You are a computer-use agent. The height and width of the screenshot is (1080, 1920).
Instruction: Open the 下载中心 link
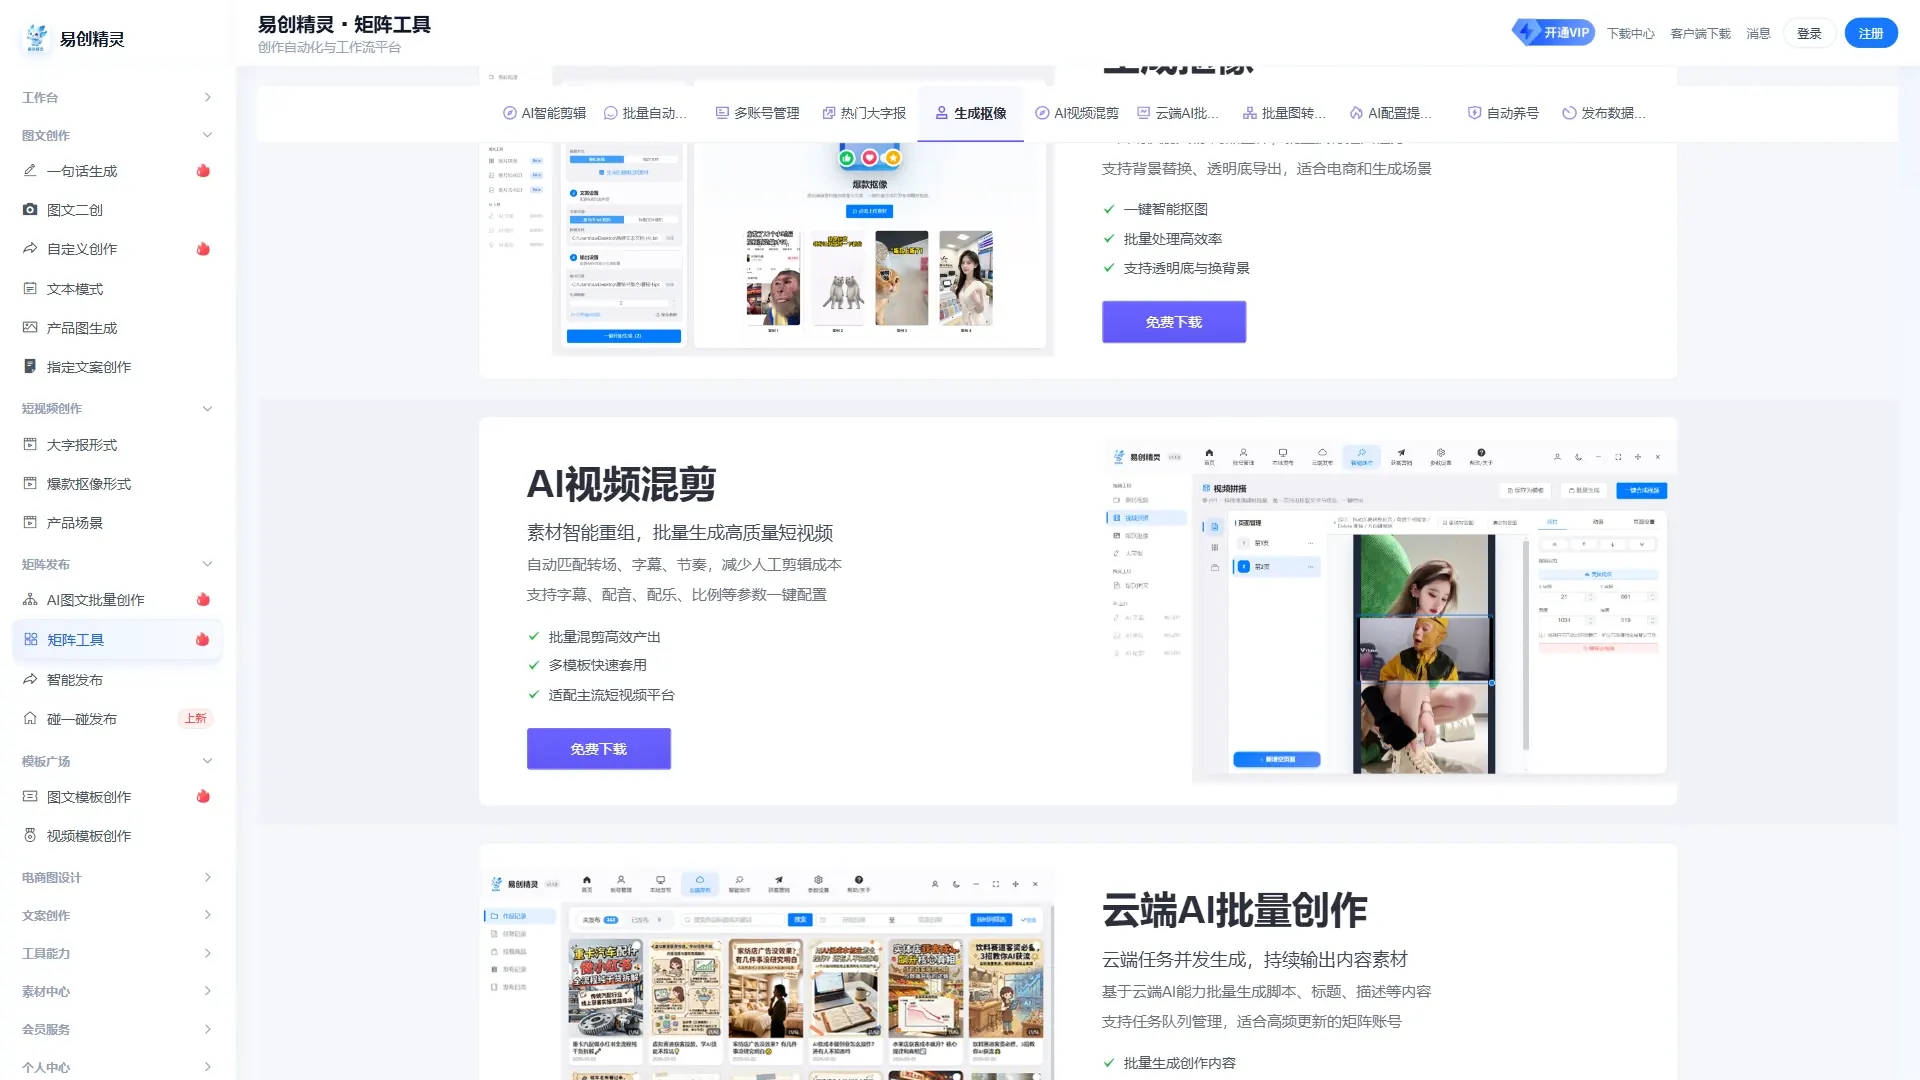(x=1631, y=33)
